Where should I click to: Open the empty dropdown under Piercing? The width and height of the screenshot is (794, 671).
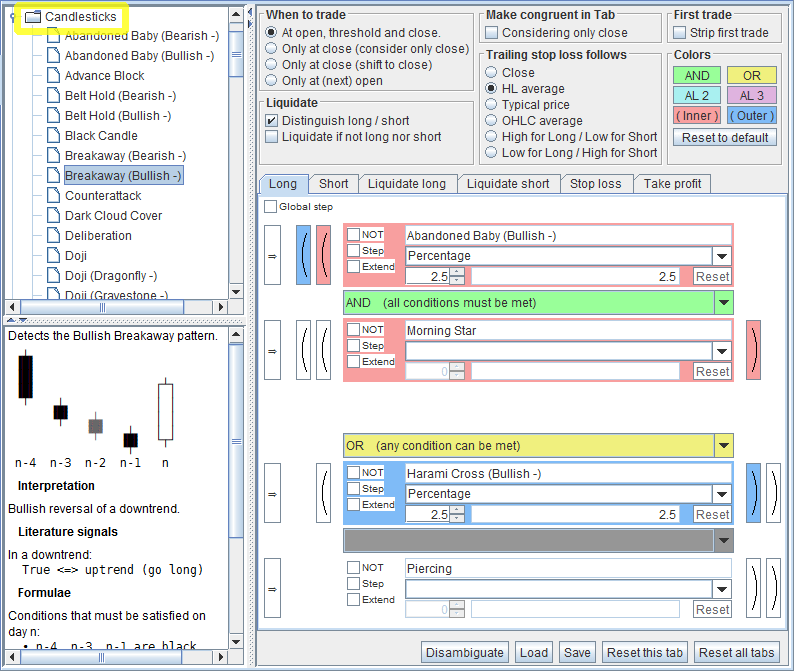point(722,589)
